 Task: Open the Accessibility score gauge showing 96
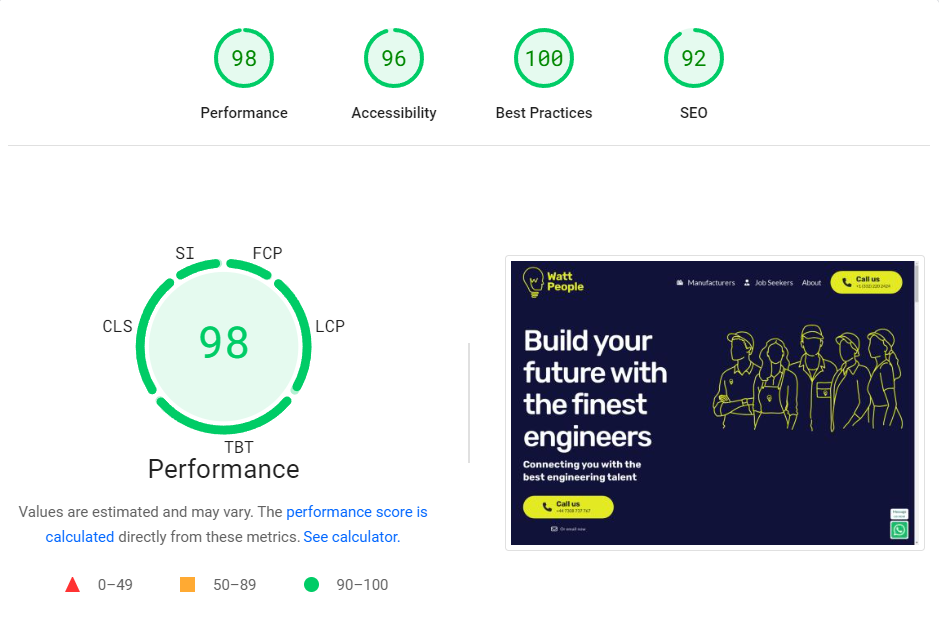pos(394,59)
